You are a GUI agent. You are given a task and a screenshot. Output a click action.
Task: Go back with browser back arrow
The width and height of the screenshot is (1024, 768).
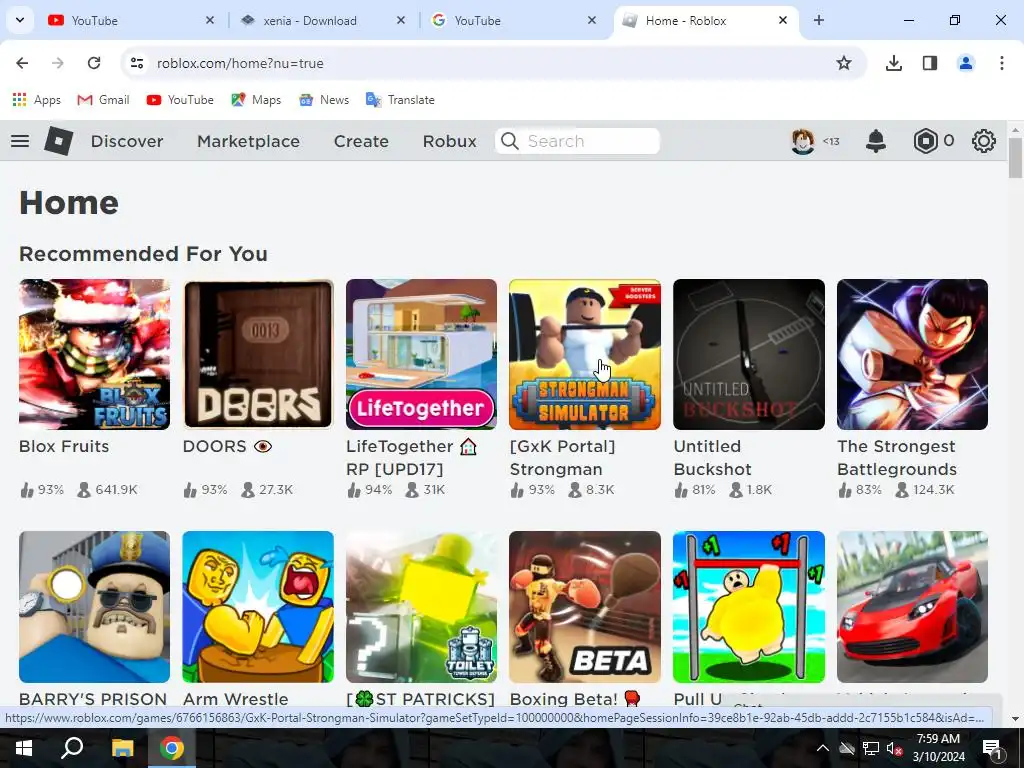(22, 63)
